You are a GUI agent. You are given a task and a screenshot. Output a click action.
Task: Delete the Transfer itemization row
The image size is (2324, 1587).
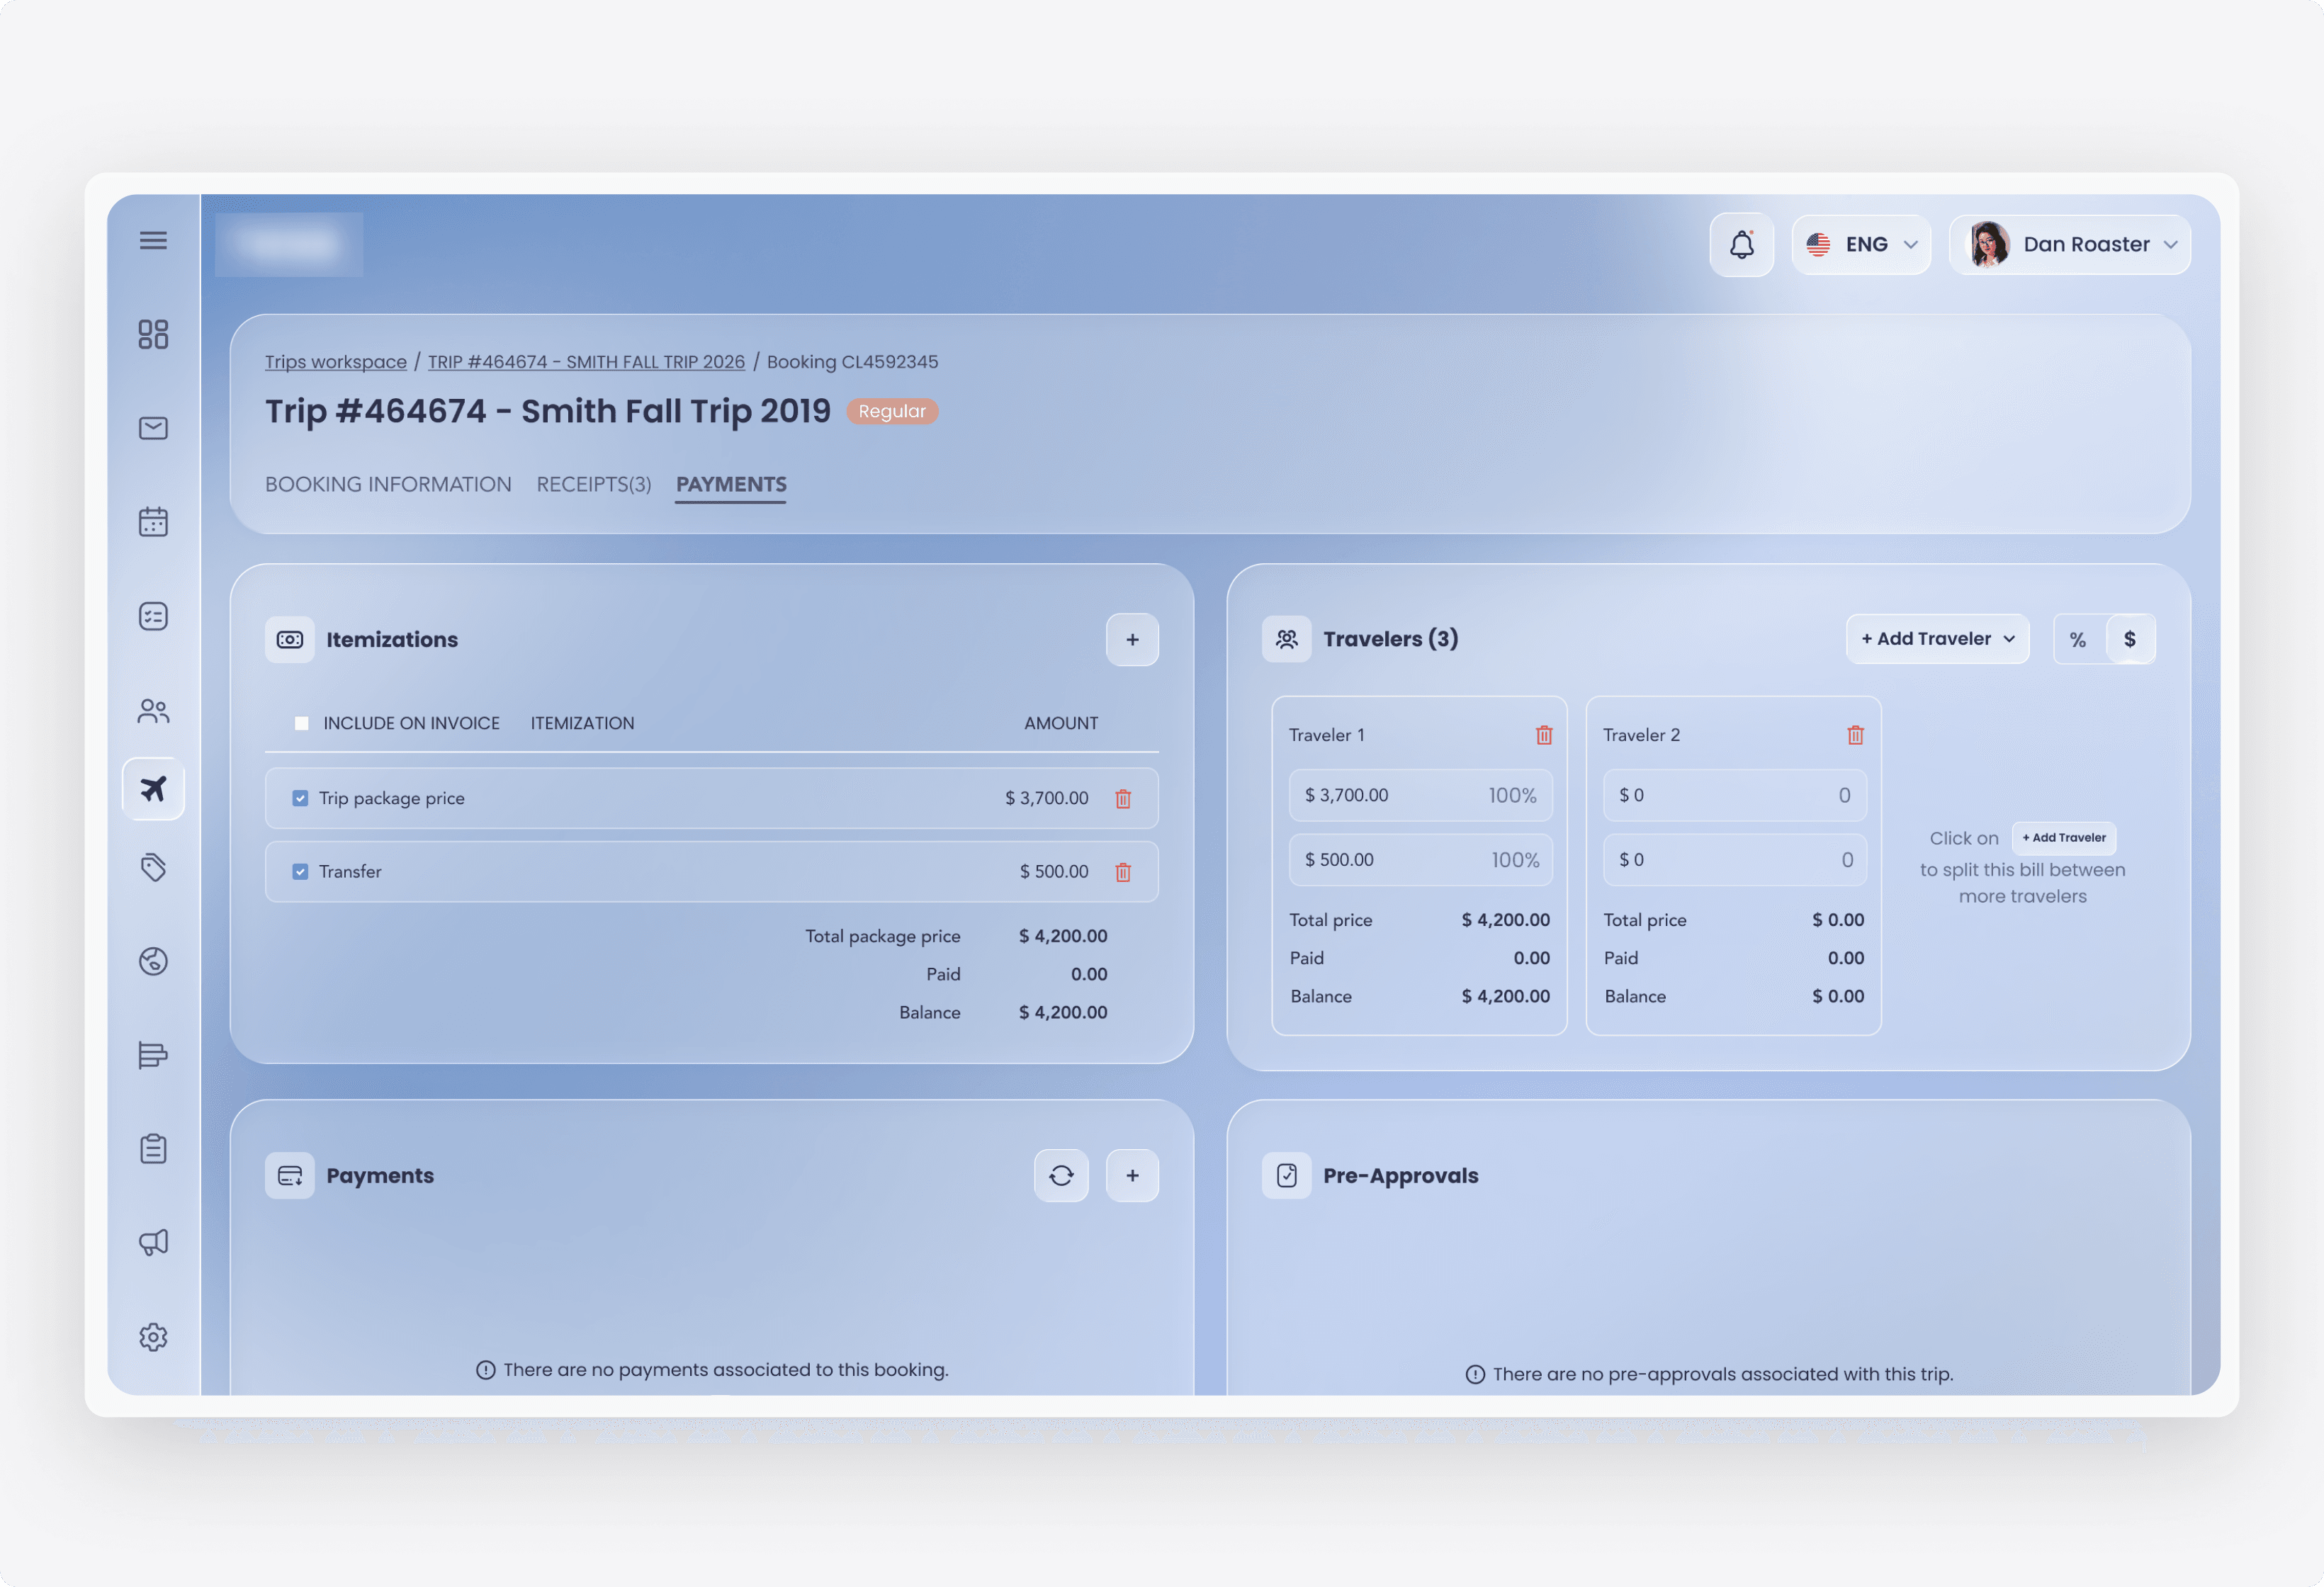tap(1123, 872)
